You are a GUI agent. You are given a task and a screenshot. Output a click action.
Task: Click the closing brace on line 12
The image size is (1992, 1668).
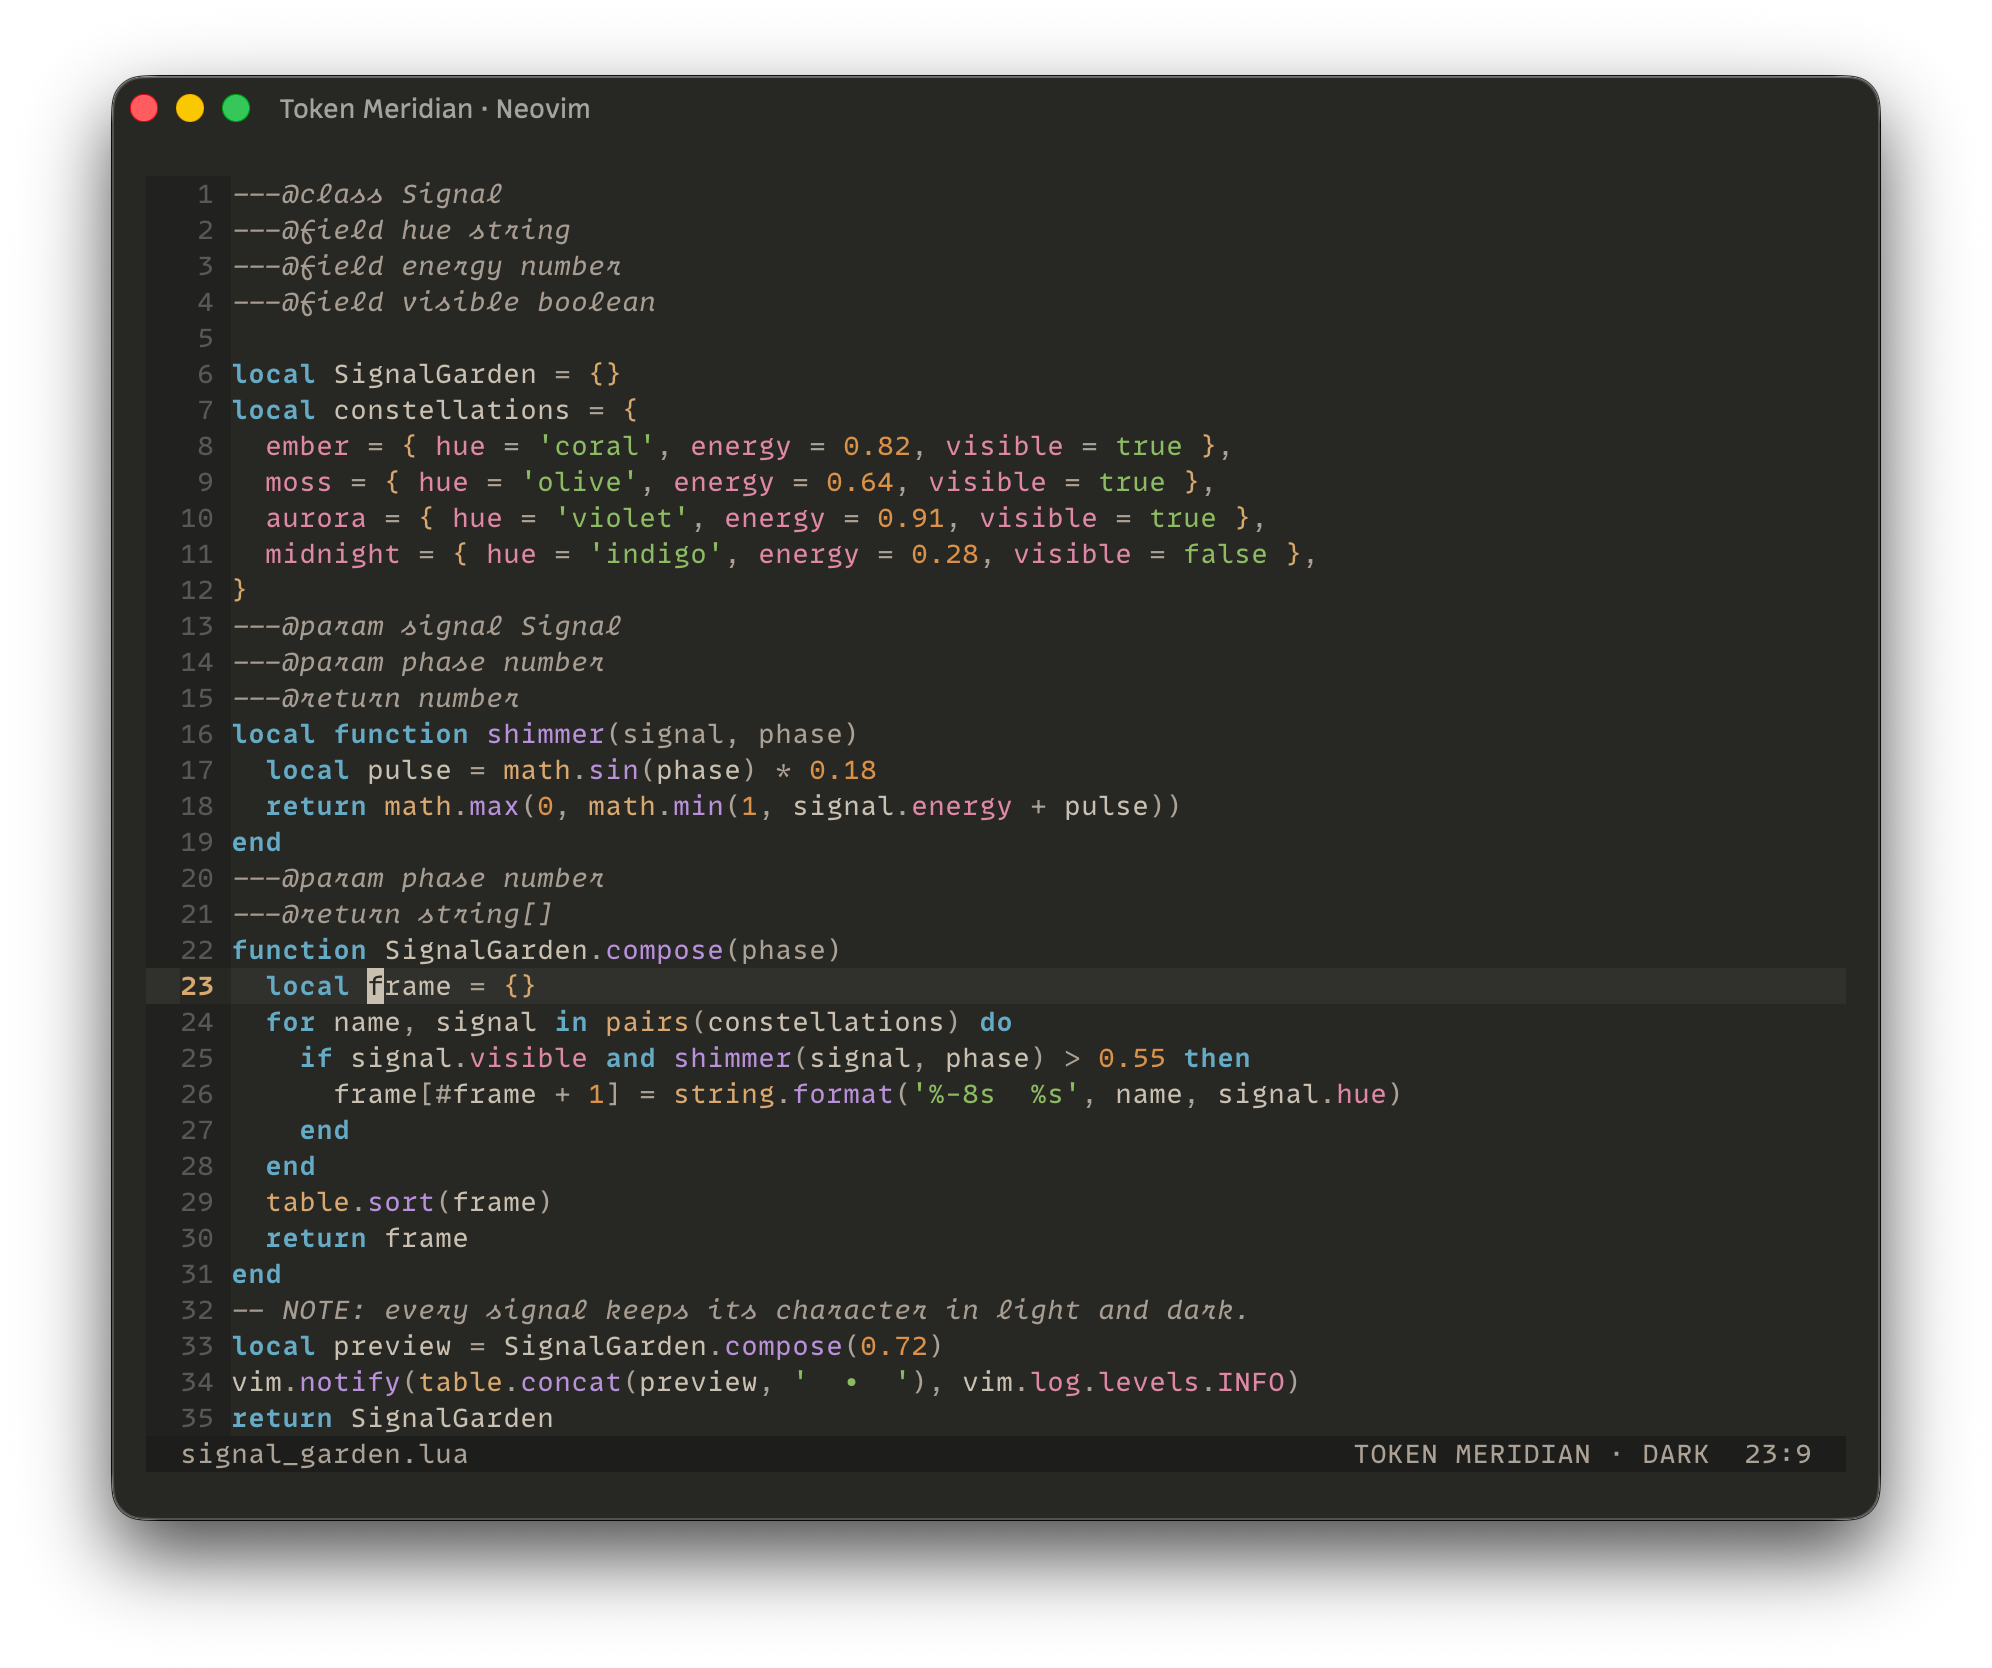(x=240, y=590)
